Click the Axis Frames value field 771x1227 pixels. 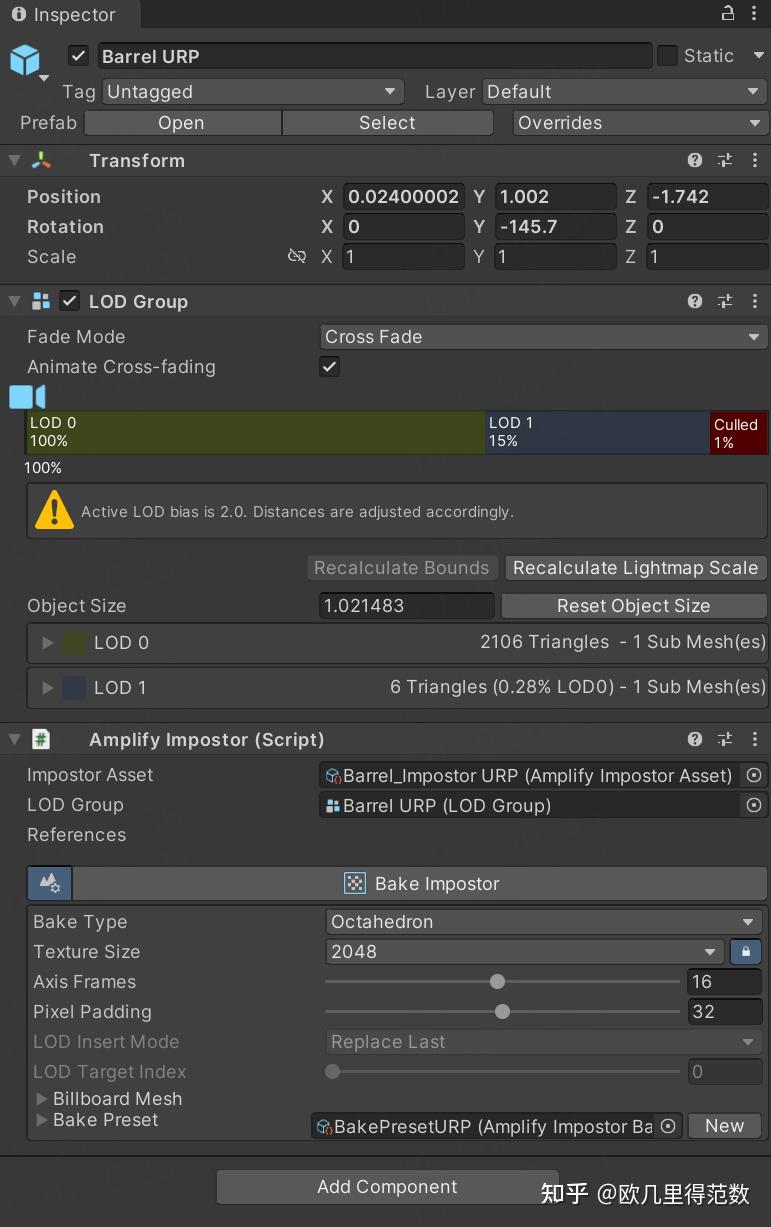coord(725,981)
